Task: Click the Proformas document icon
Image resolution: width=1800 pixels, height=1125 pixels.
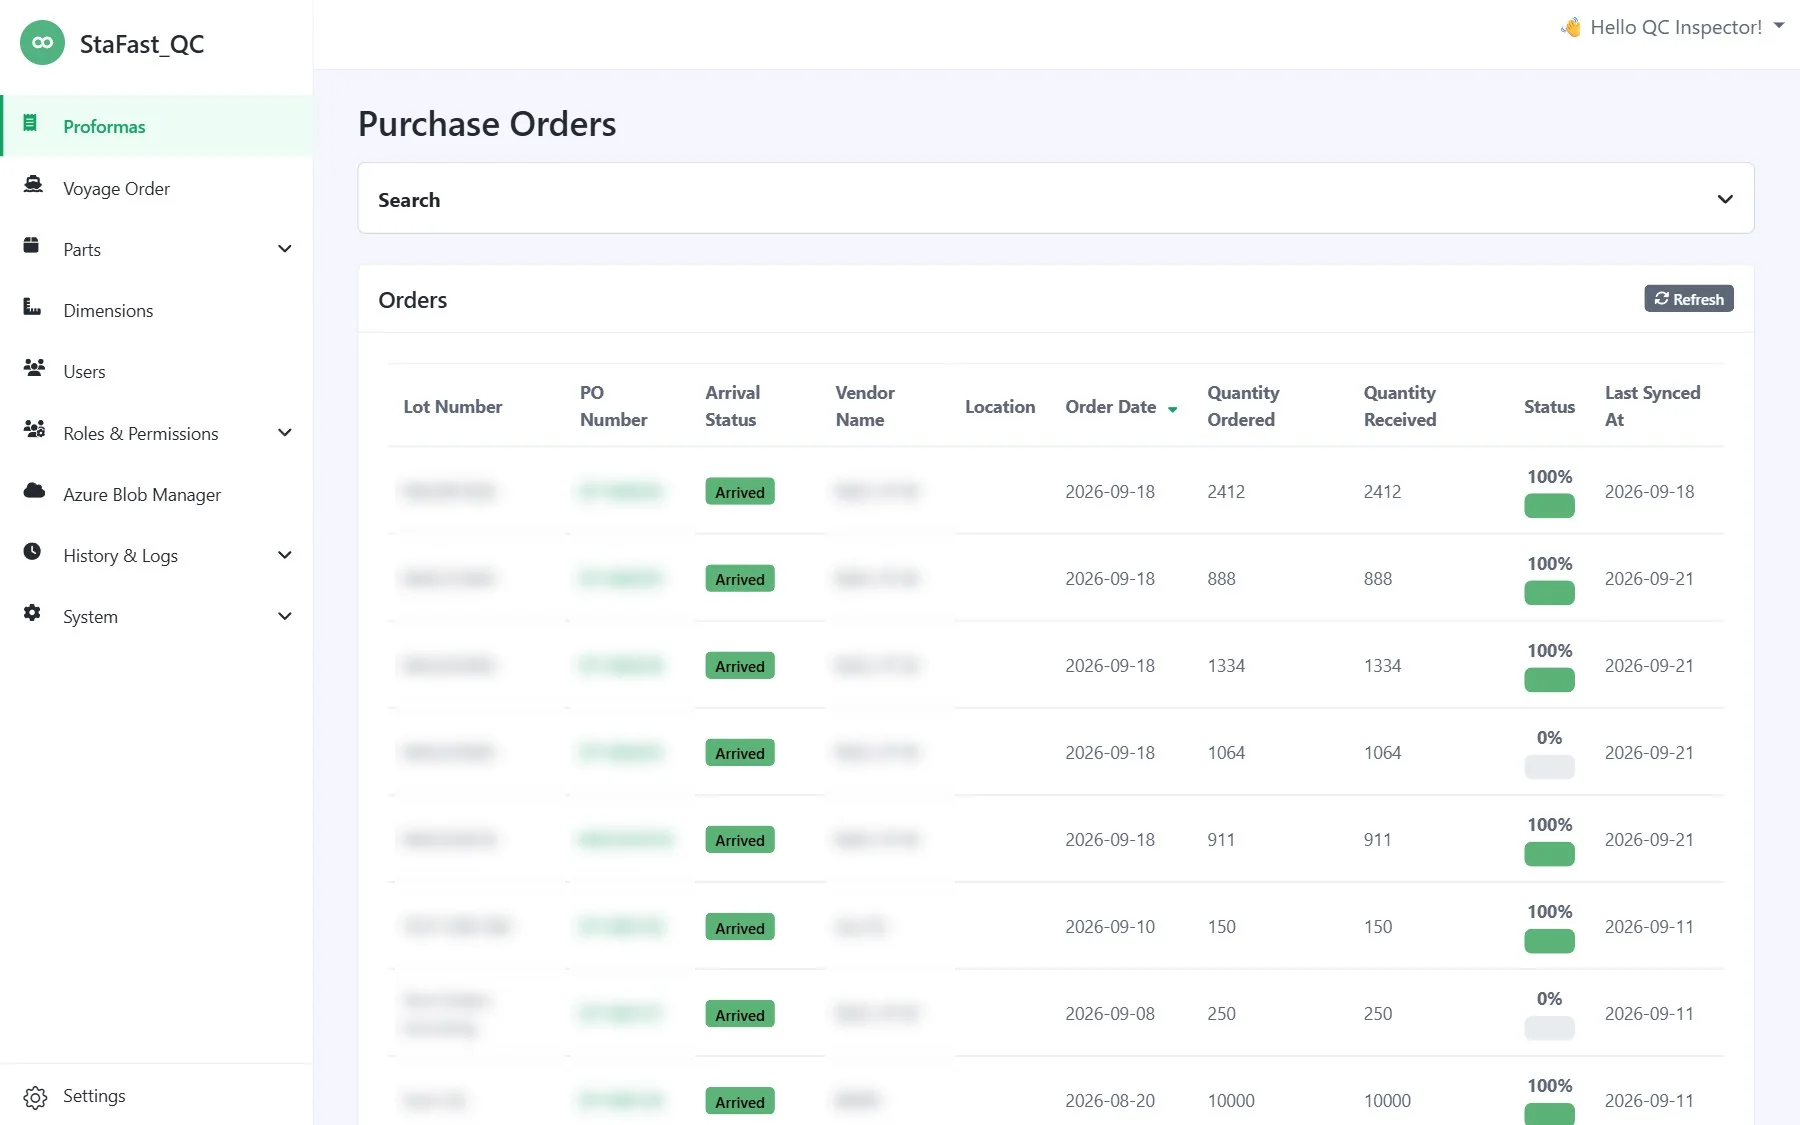Action: [31, 124]
